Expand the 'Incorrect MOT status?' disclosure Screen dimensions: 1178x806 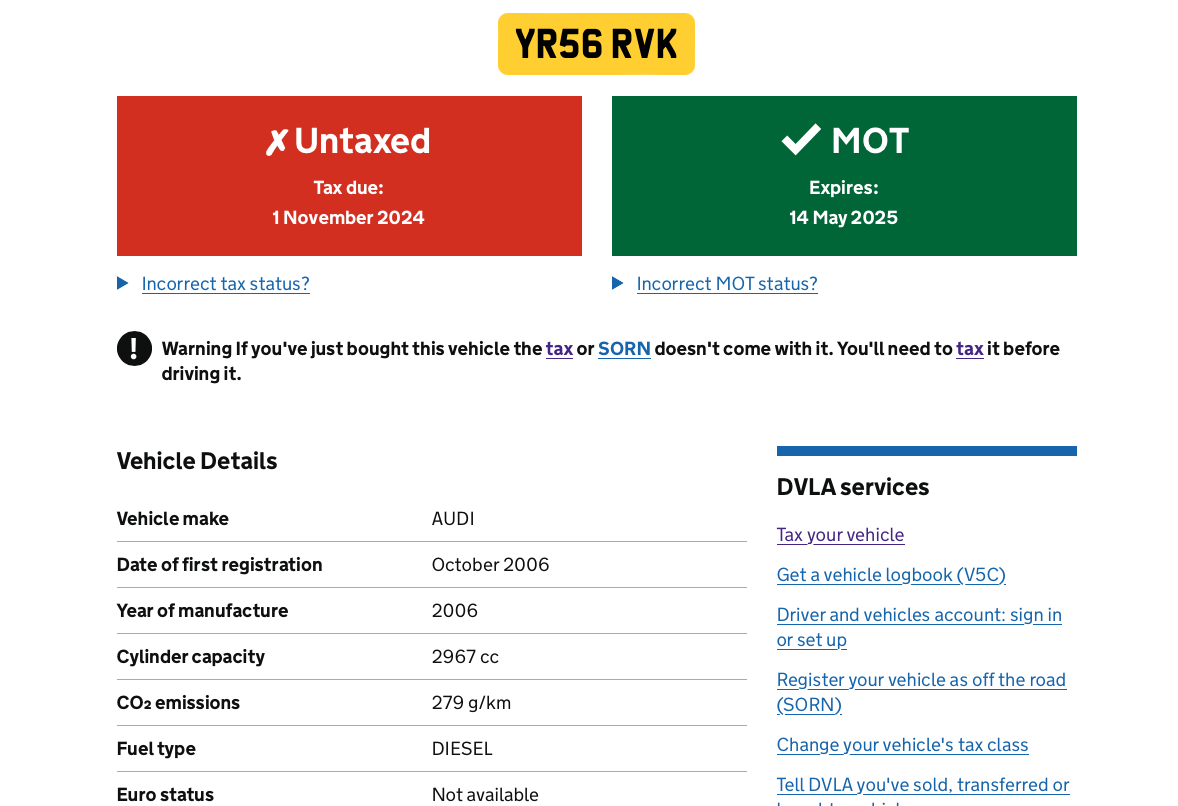click(726, 284)
